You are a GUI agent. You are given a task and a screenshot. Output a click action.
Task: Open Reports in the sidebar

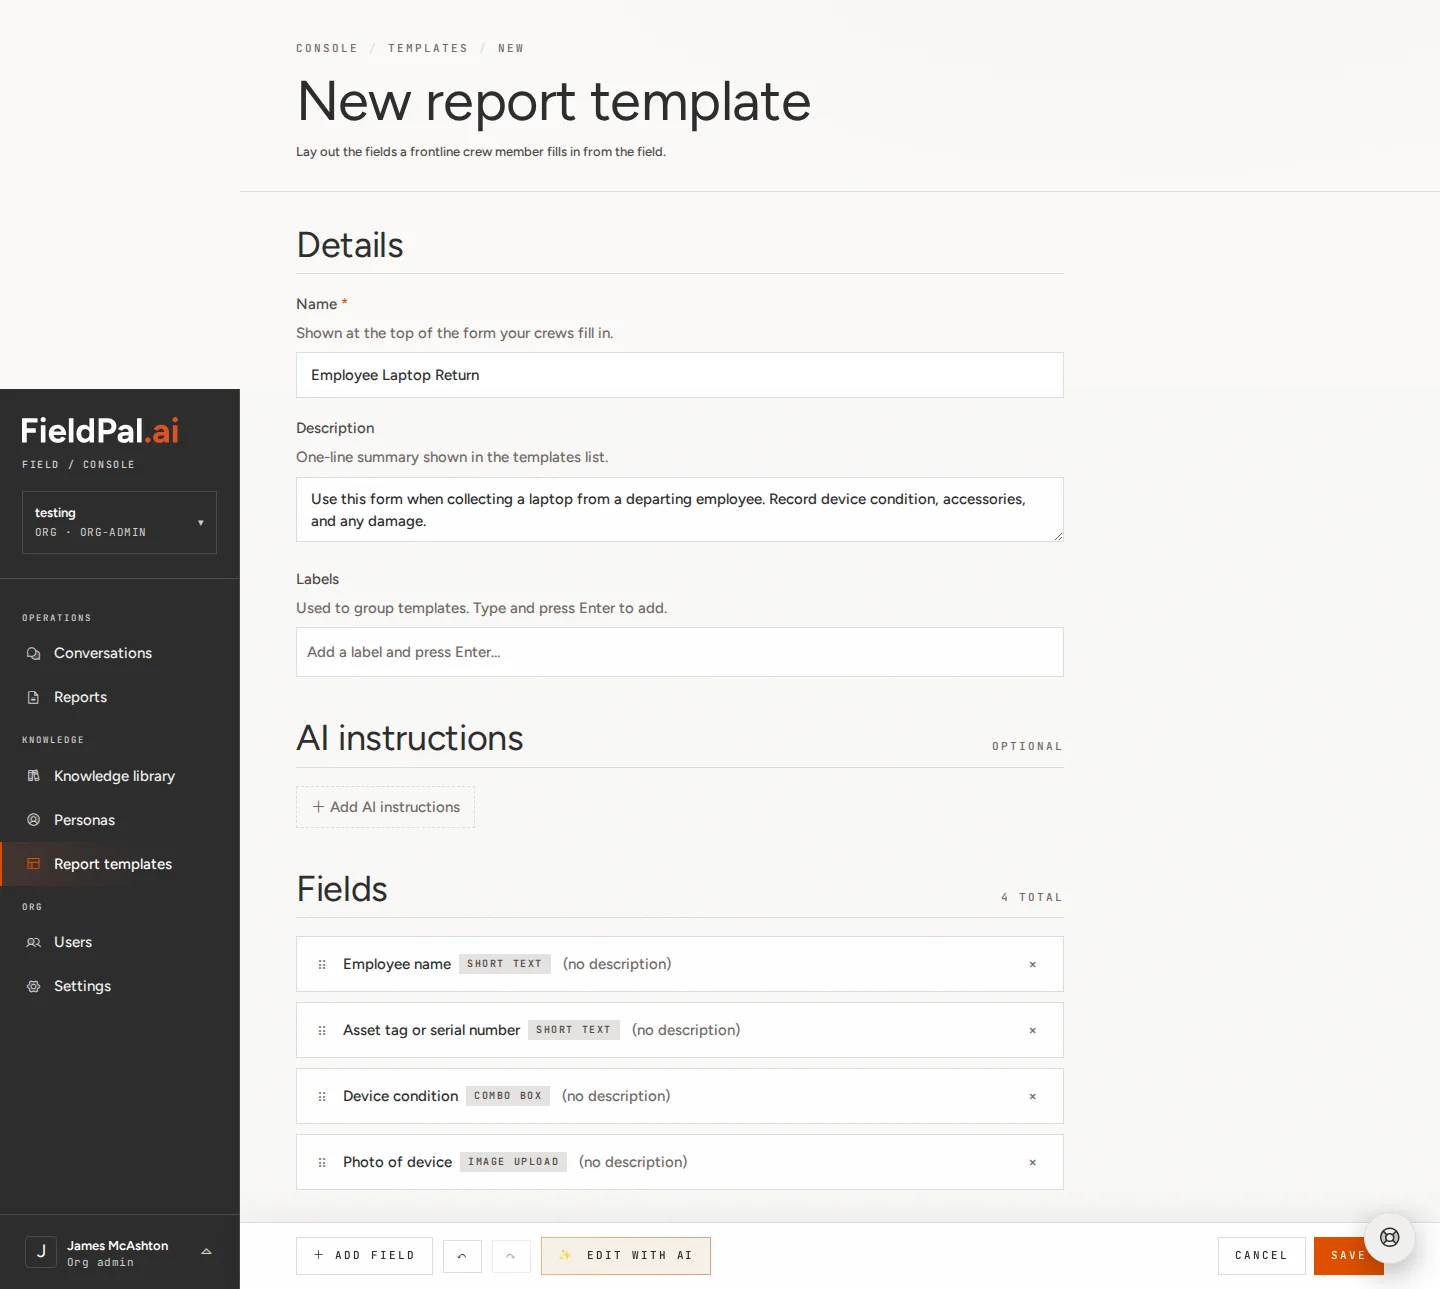point(120,697)
